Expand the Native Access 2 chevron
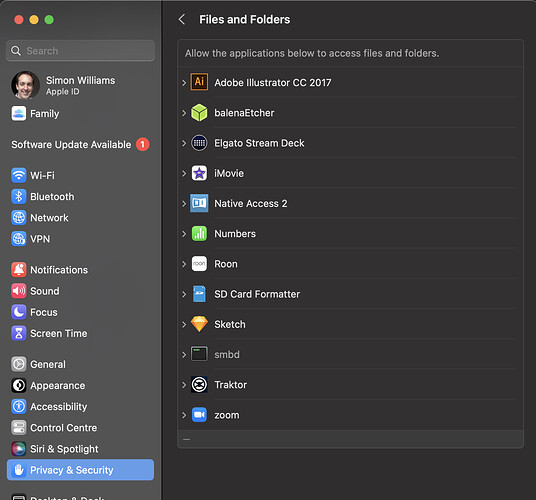This screenshot has height=500, width=536. pos(184,204)
